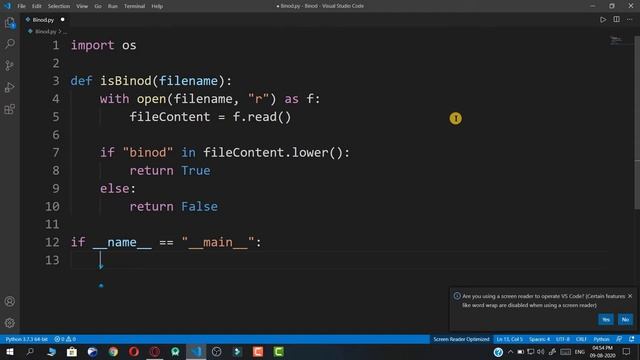Open Opera browser from taskbar
The image size is (640, 360).
(x=134, y=352)
